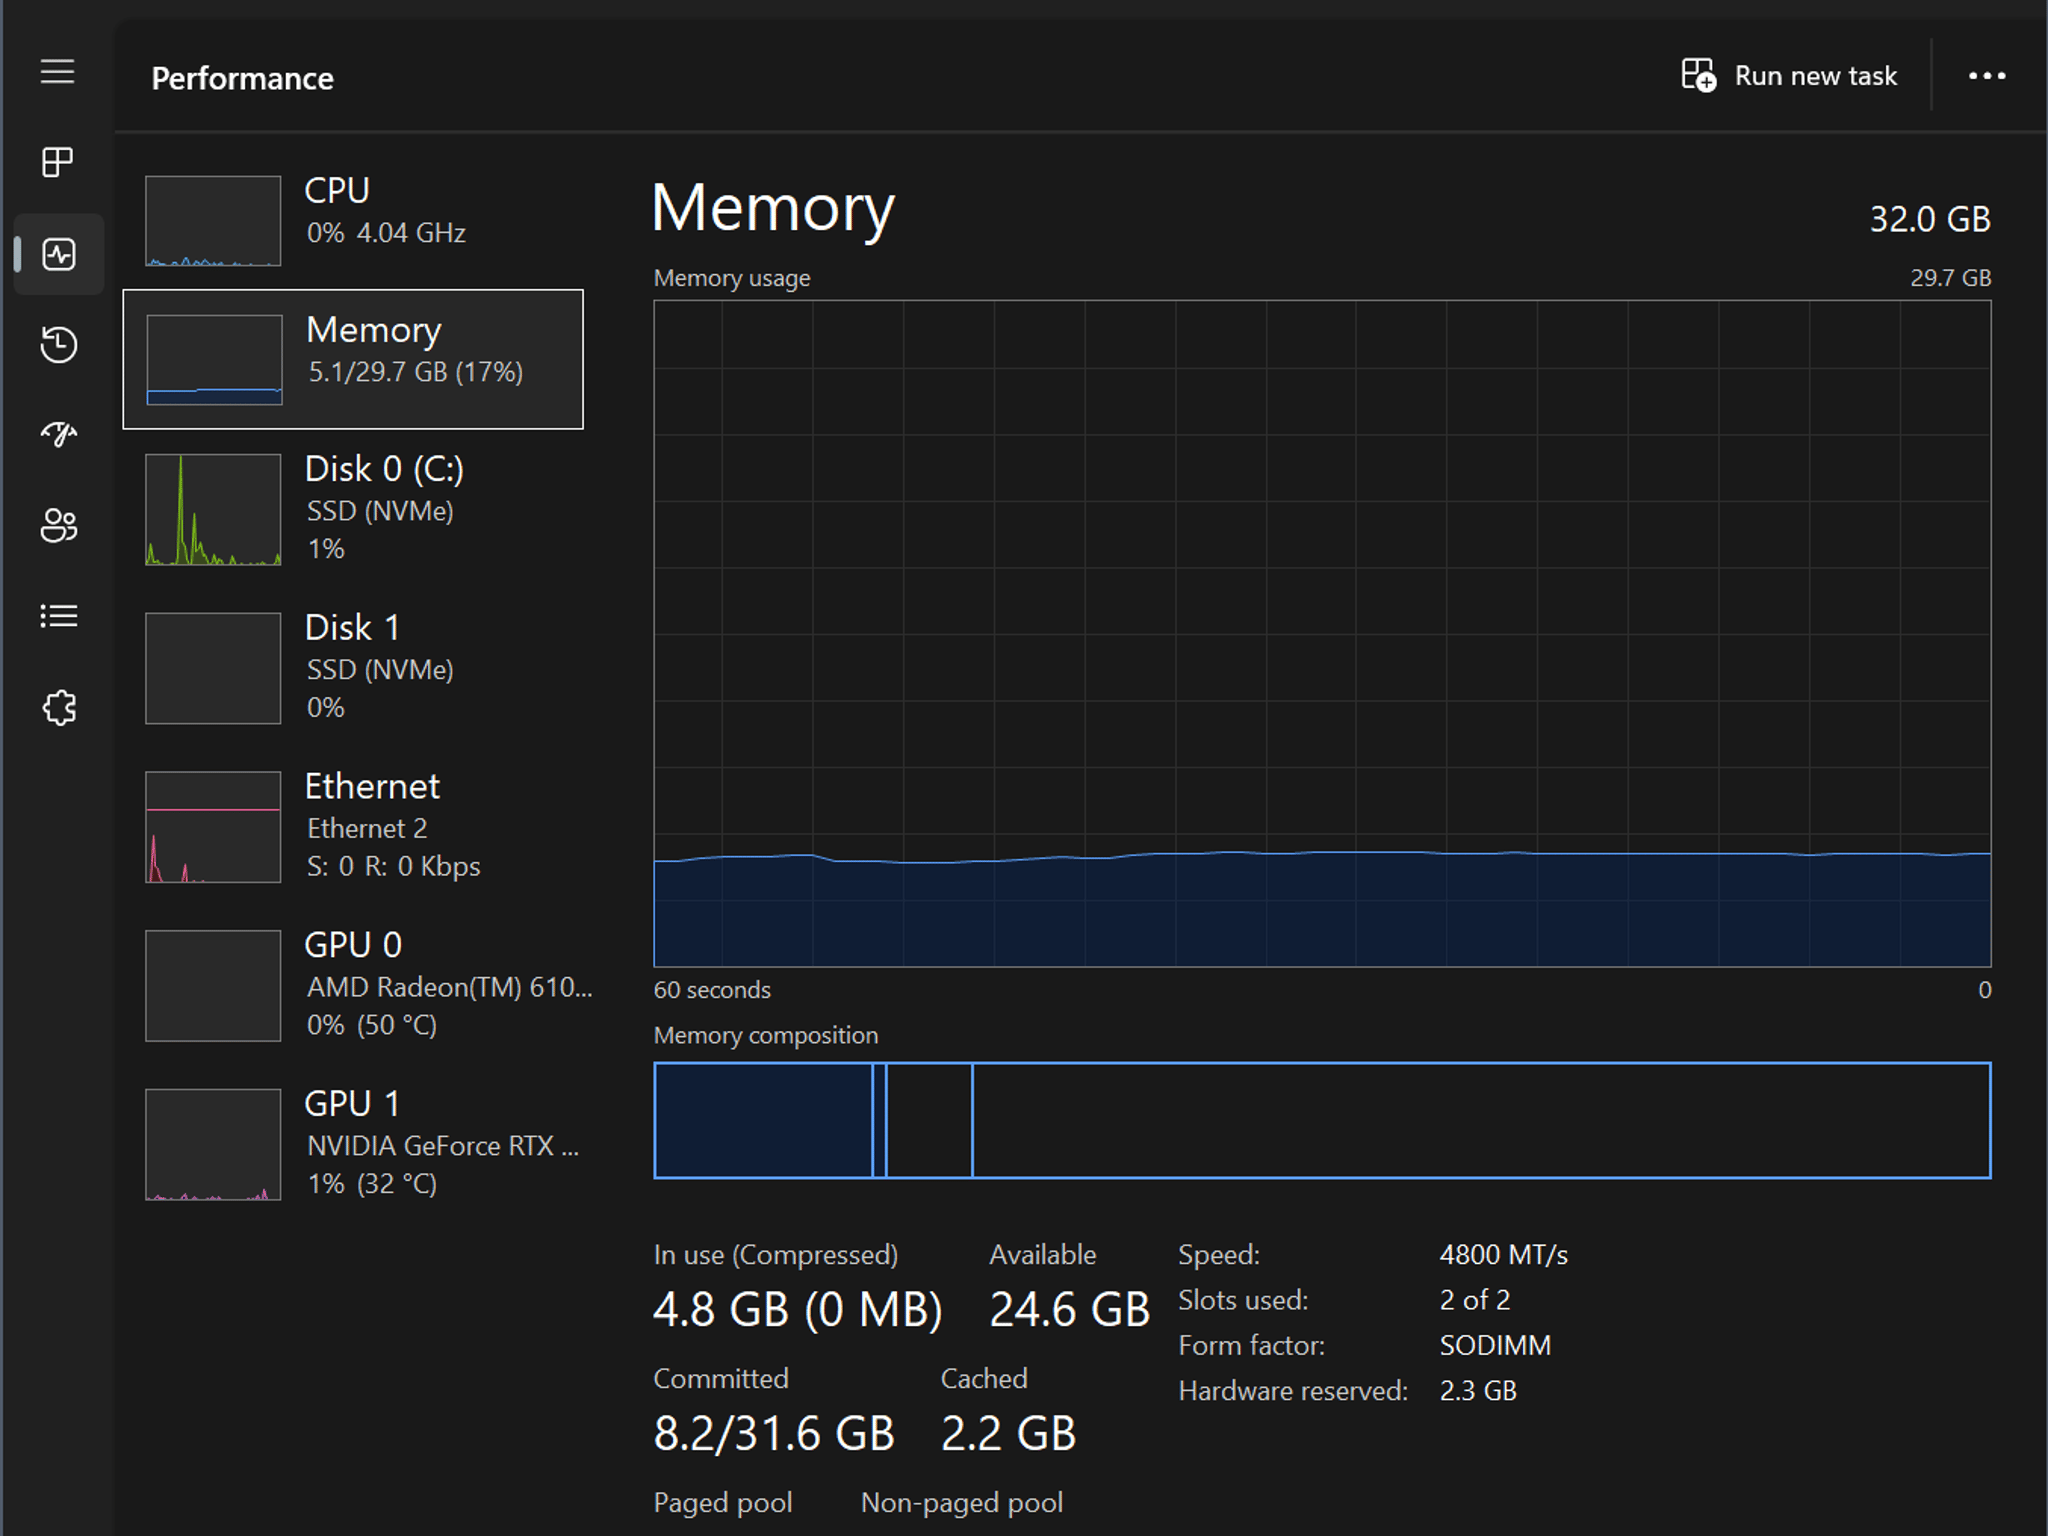Open the Details list page icon
Viewport: 2048px width, 1536px height.
coord(58,616)
